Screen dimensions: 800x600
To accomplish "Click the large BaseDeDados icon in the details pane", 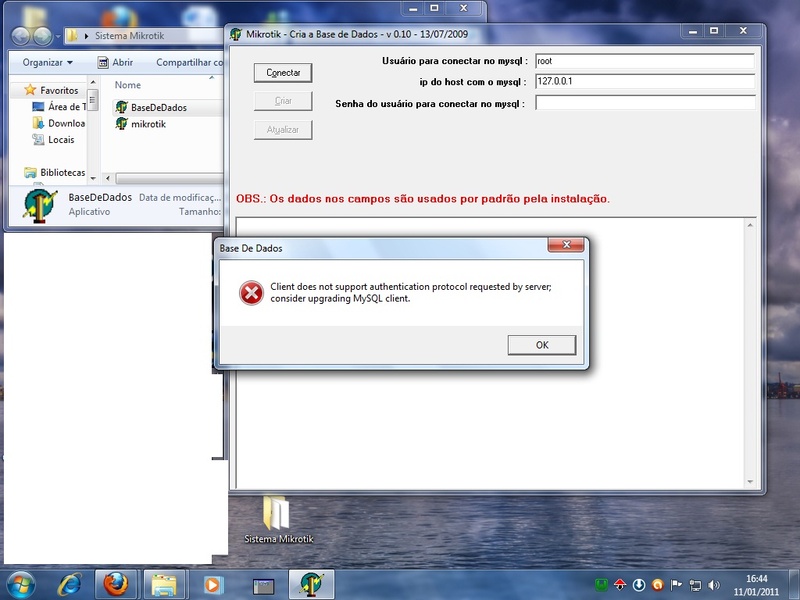I will pos(40,205).
